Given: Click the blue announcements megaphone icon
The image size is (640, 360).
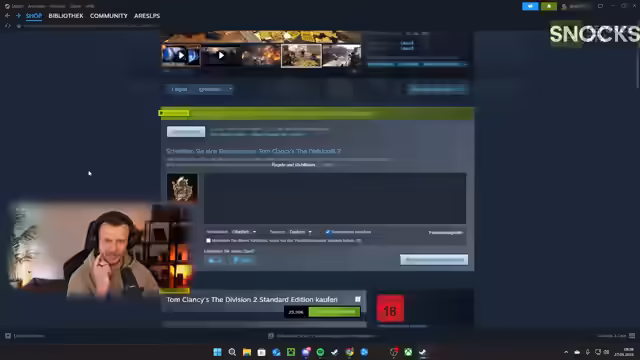Looking at the screenshot, I should (x=530, y=6).
